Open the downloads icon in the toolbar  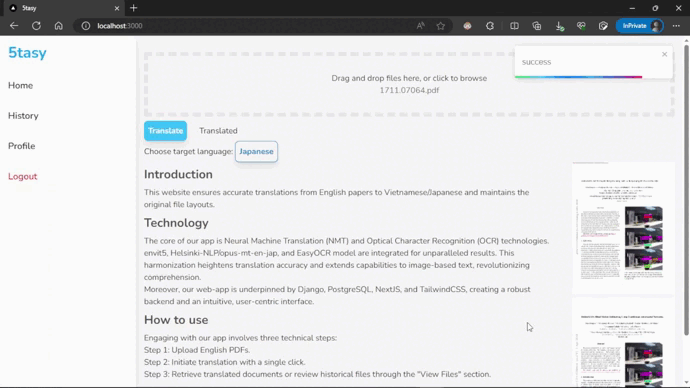(x=559, y=26)
